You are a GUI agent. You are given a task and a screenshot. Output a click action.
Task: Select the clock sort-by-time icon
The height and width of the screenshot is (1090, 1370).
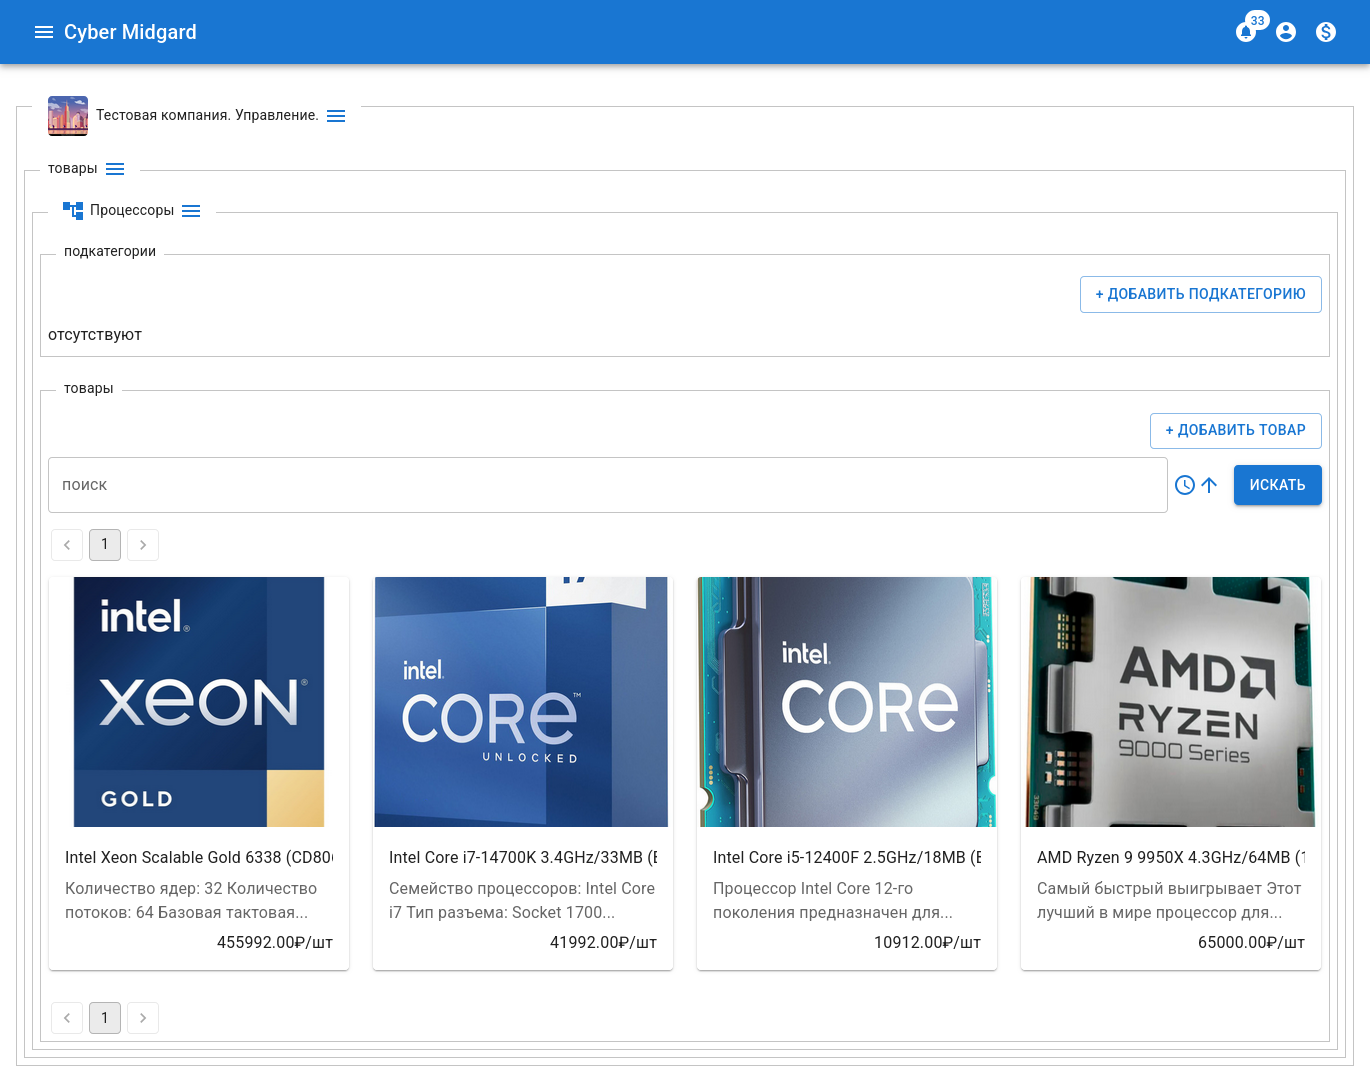tap(1185, 485)
